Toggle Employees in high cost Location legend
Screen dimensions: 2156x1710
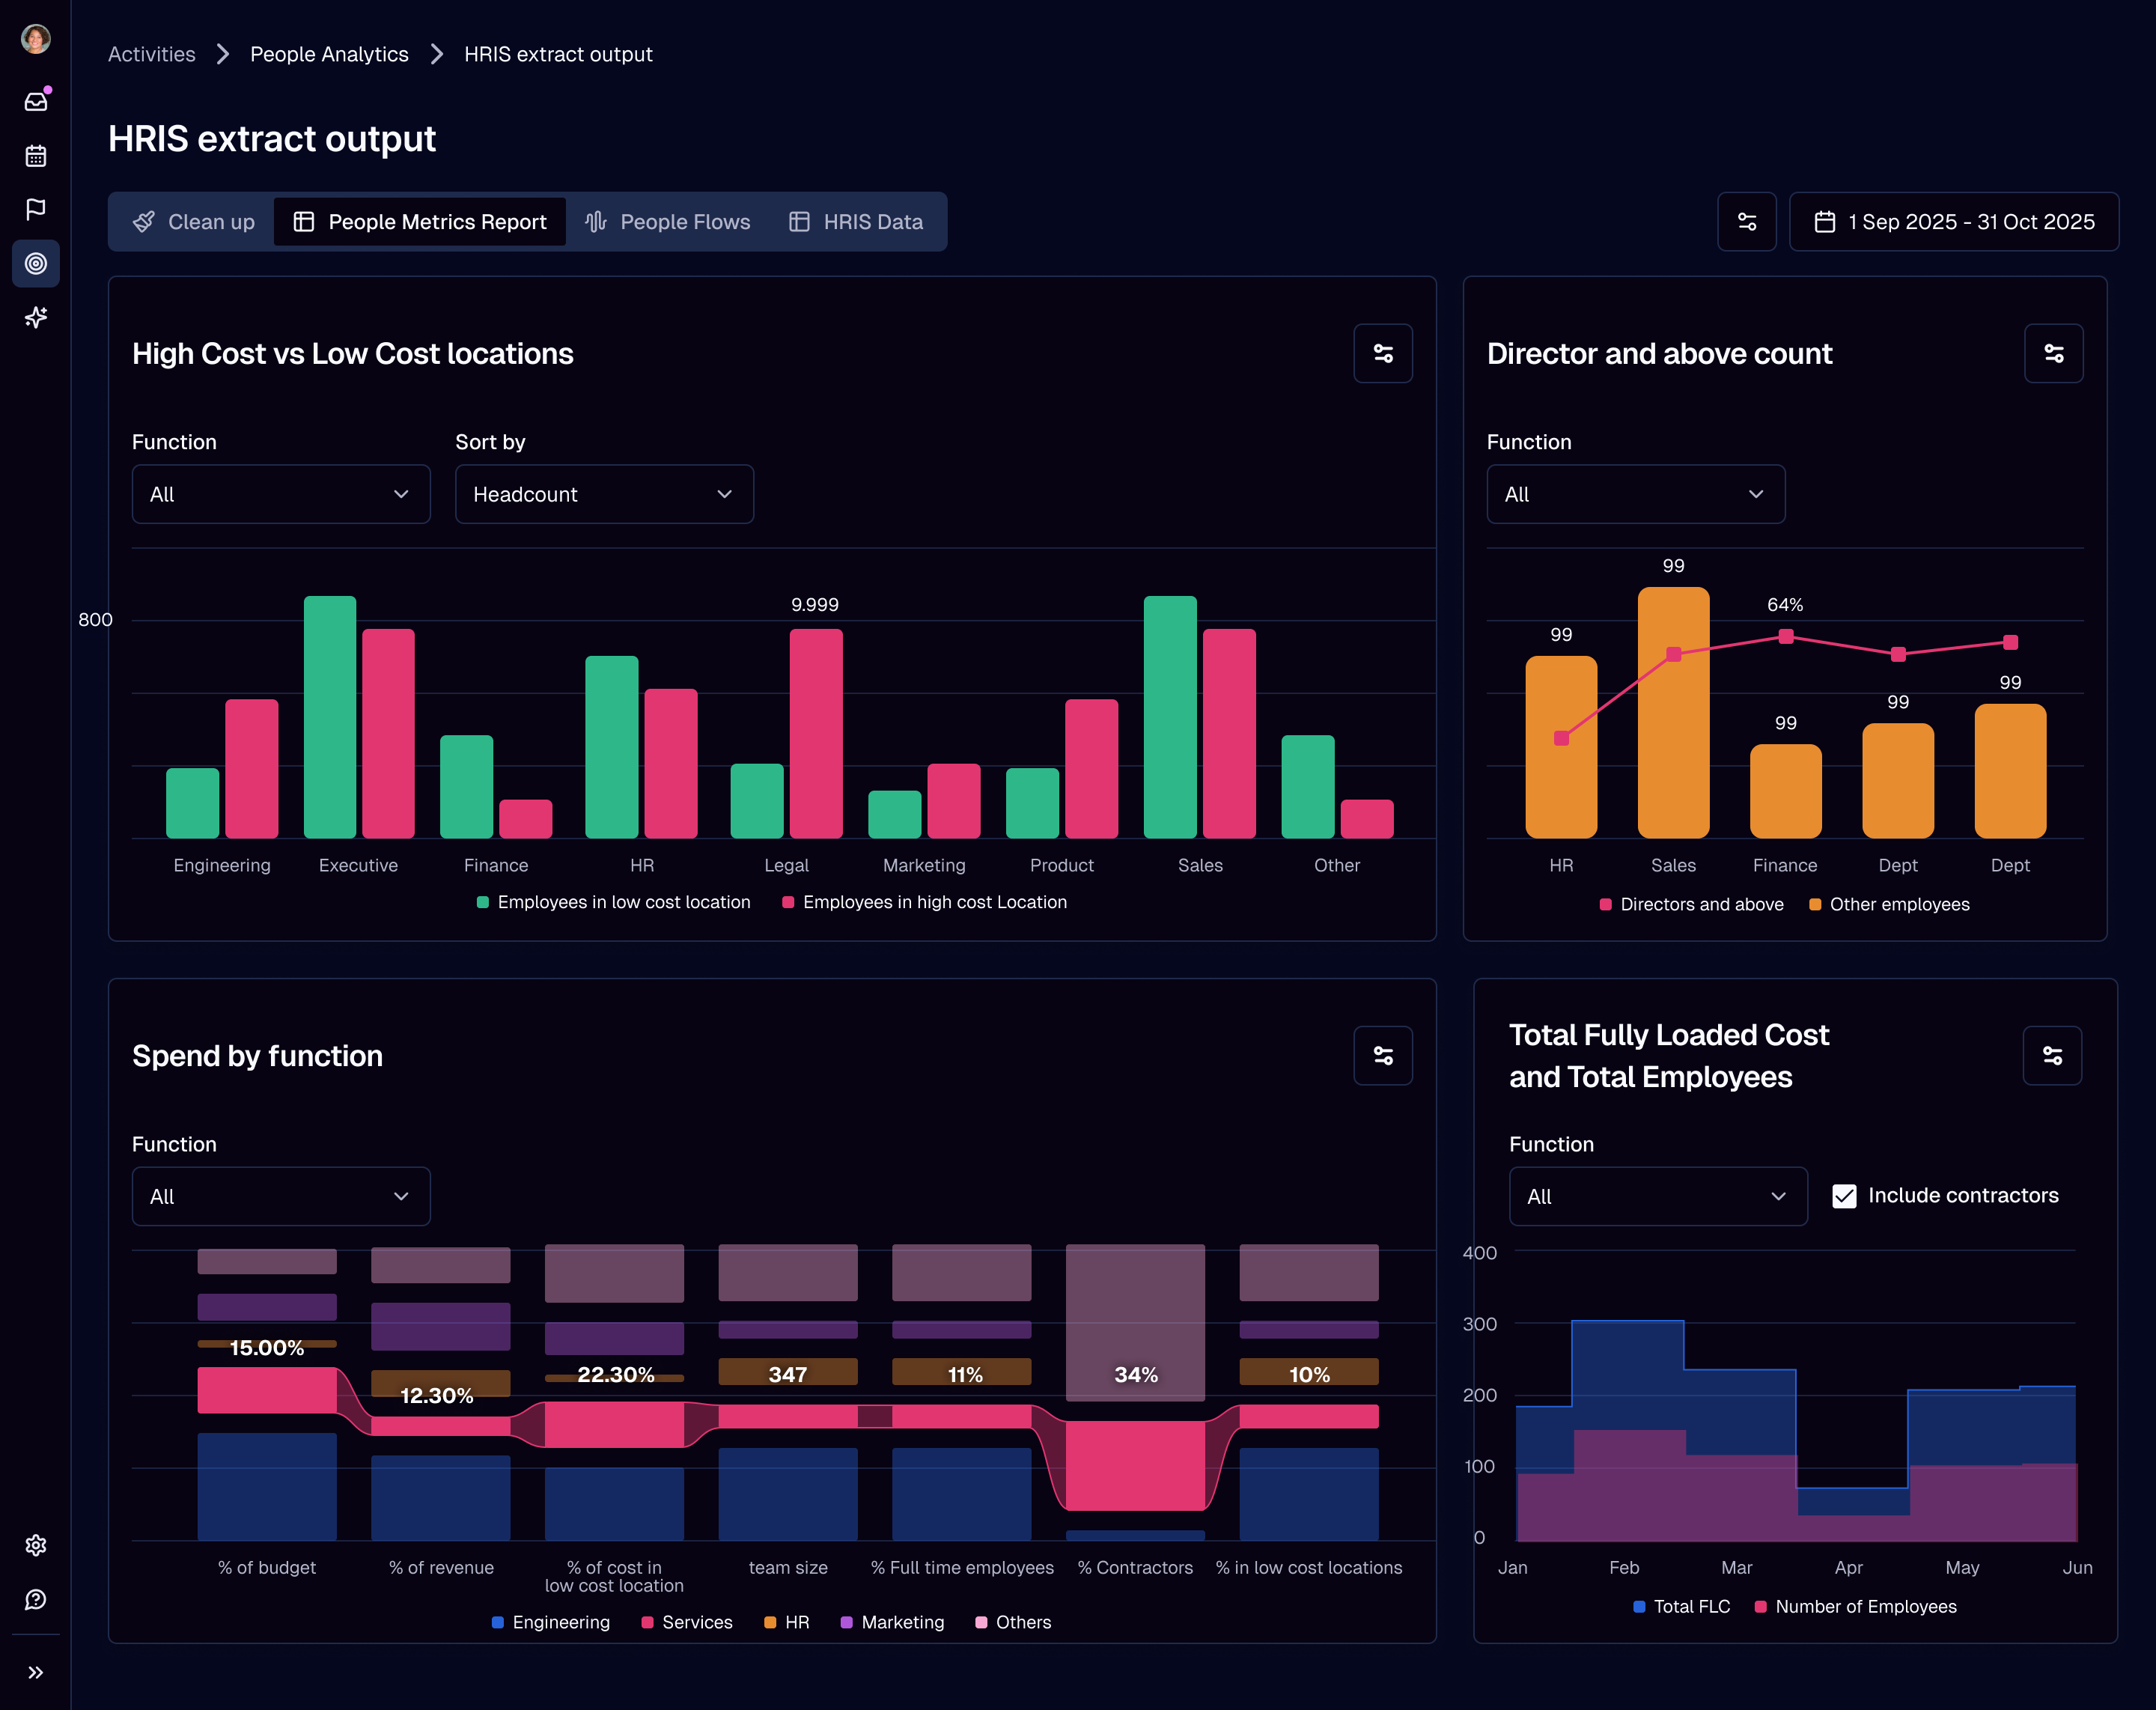[925, 902]
